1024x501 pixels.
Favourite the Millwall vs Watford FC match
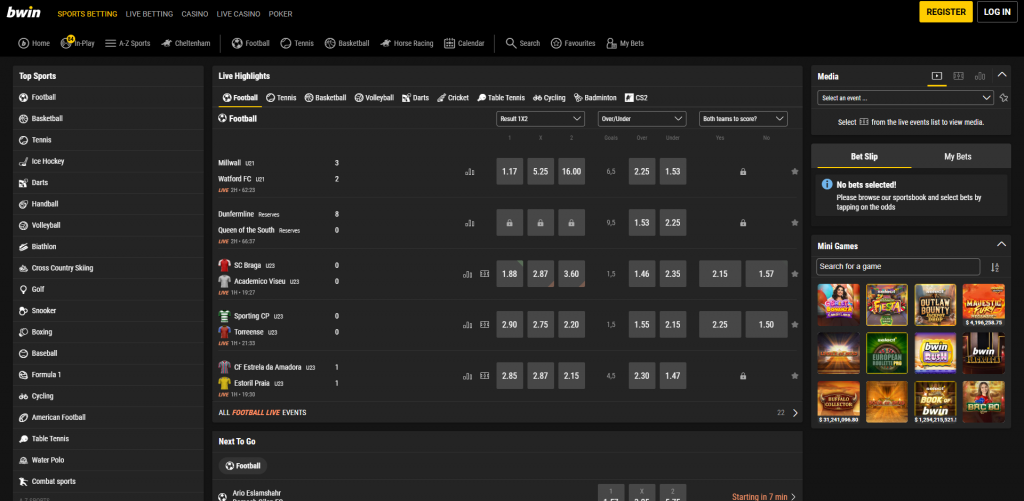coord(795,172)
